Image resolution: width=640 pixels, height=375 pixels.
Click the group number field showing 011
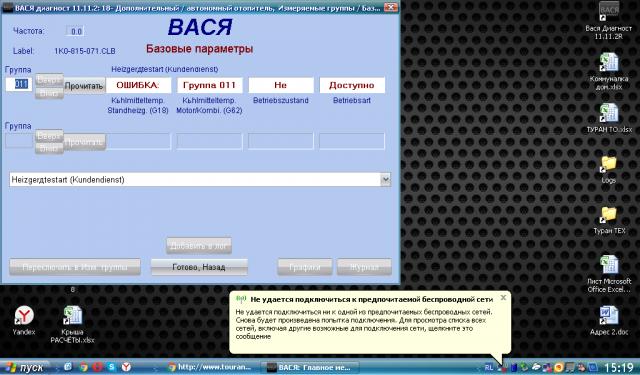point(19,84)
